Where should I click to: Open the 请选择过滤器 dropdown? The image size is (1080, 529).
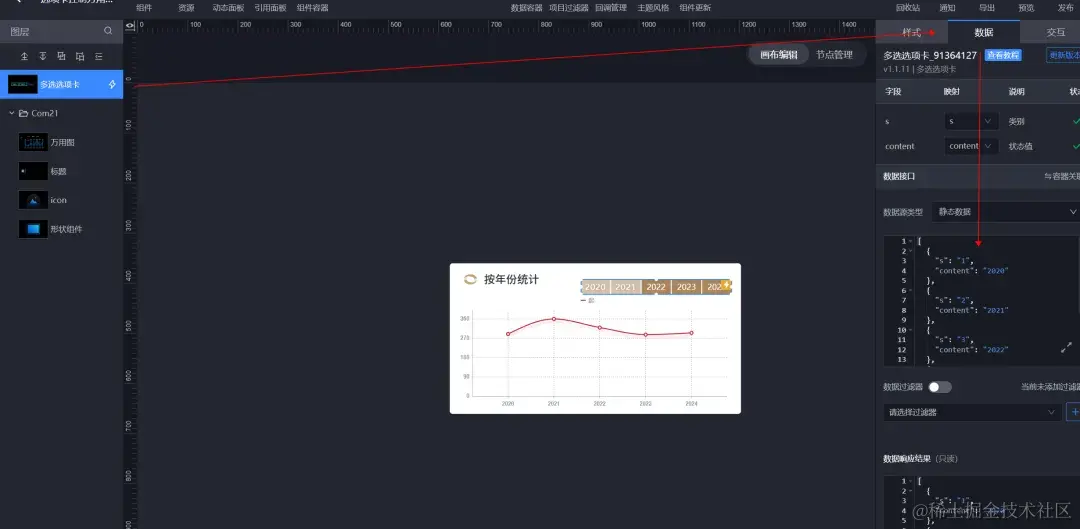point(972,412)
